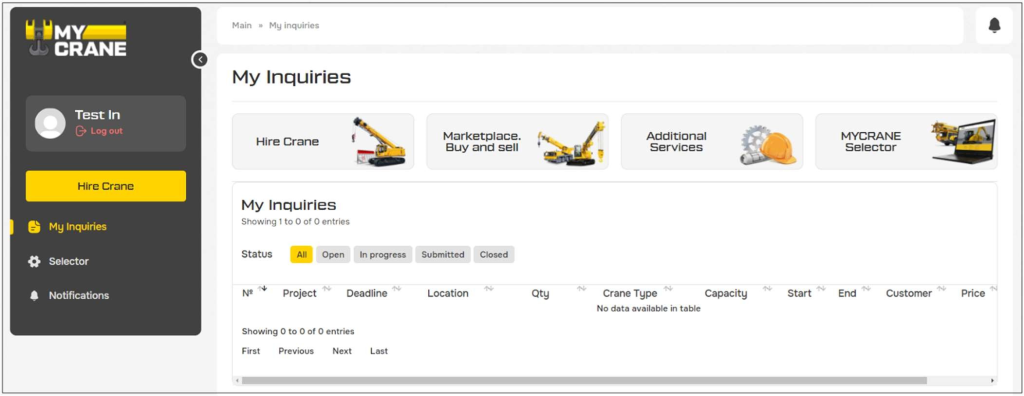Sort by the Nº column arrow
1024x396 pixels.
[x=263, y=288]
